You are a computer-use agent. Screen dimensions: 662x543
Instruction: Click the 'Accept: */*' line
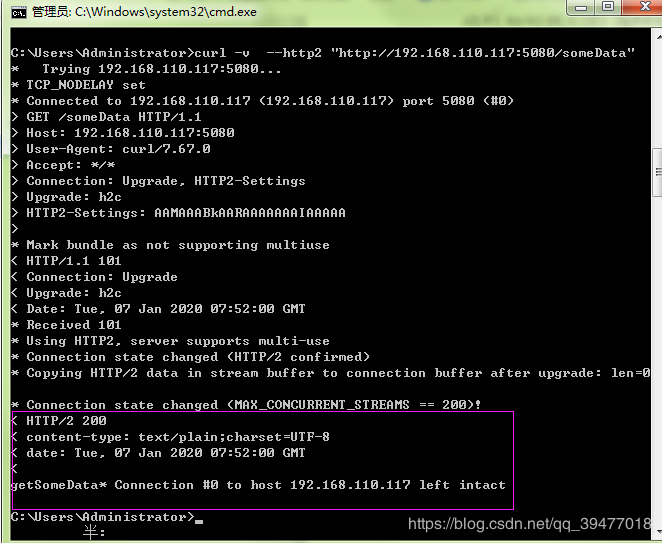63,165
